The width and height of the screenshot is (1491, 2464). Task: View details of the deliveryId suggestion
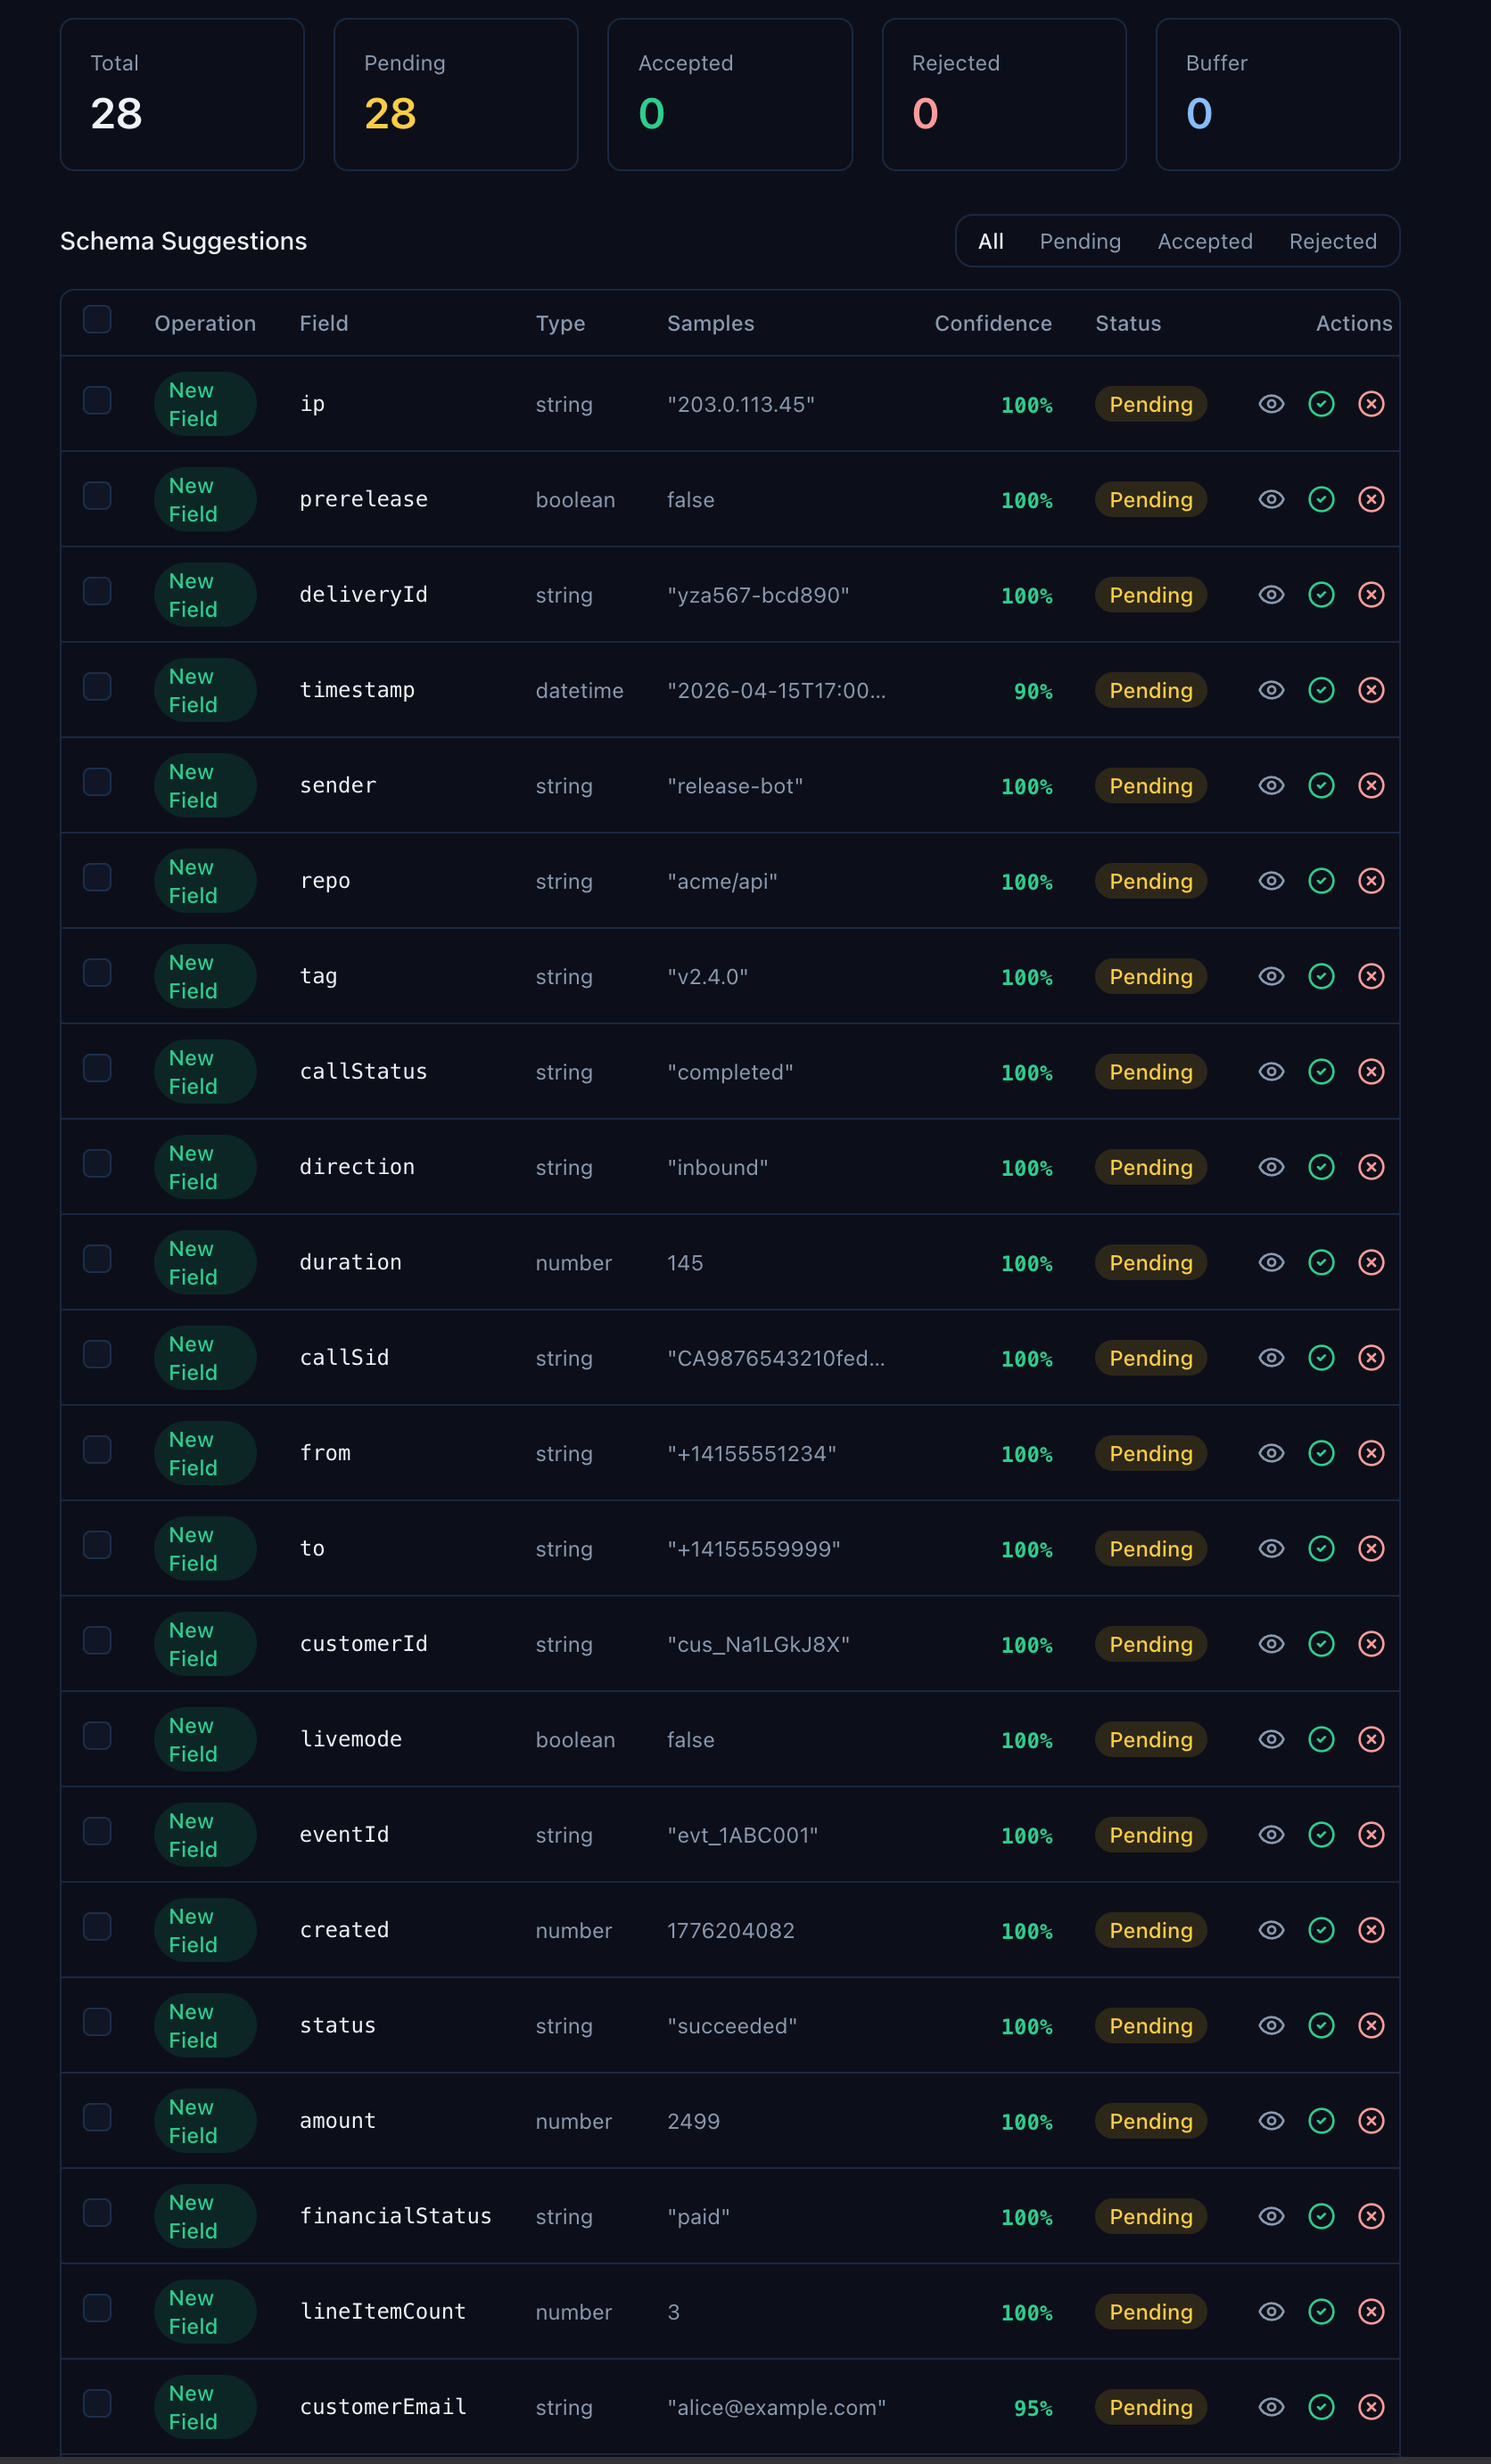1271,595
